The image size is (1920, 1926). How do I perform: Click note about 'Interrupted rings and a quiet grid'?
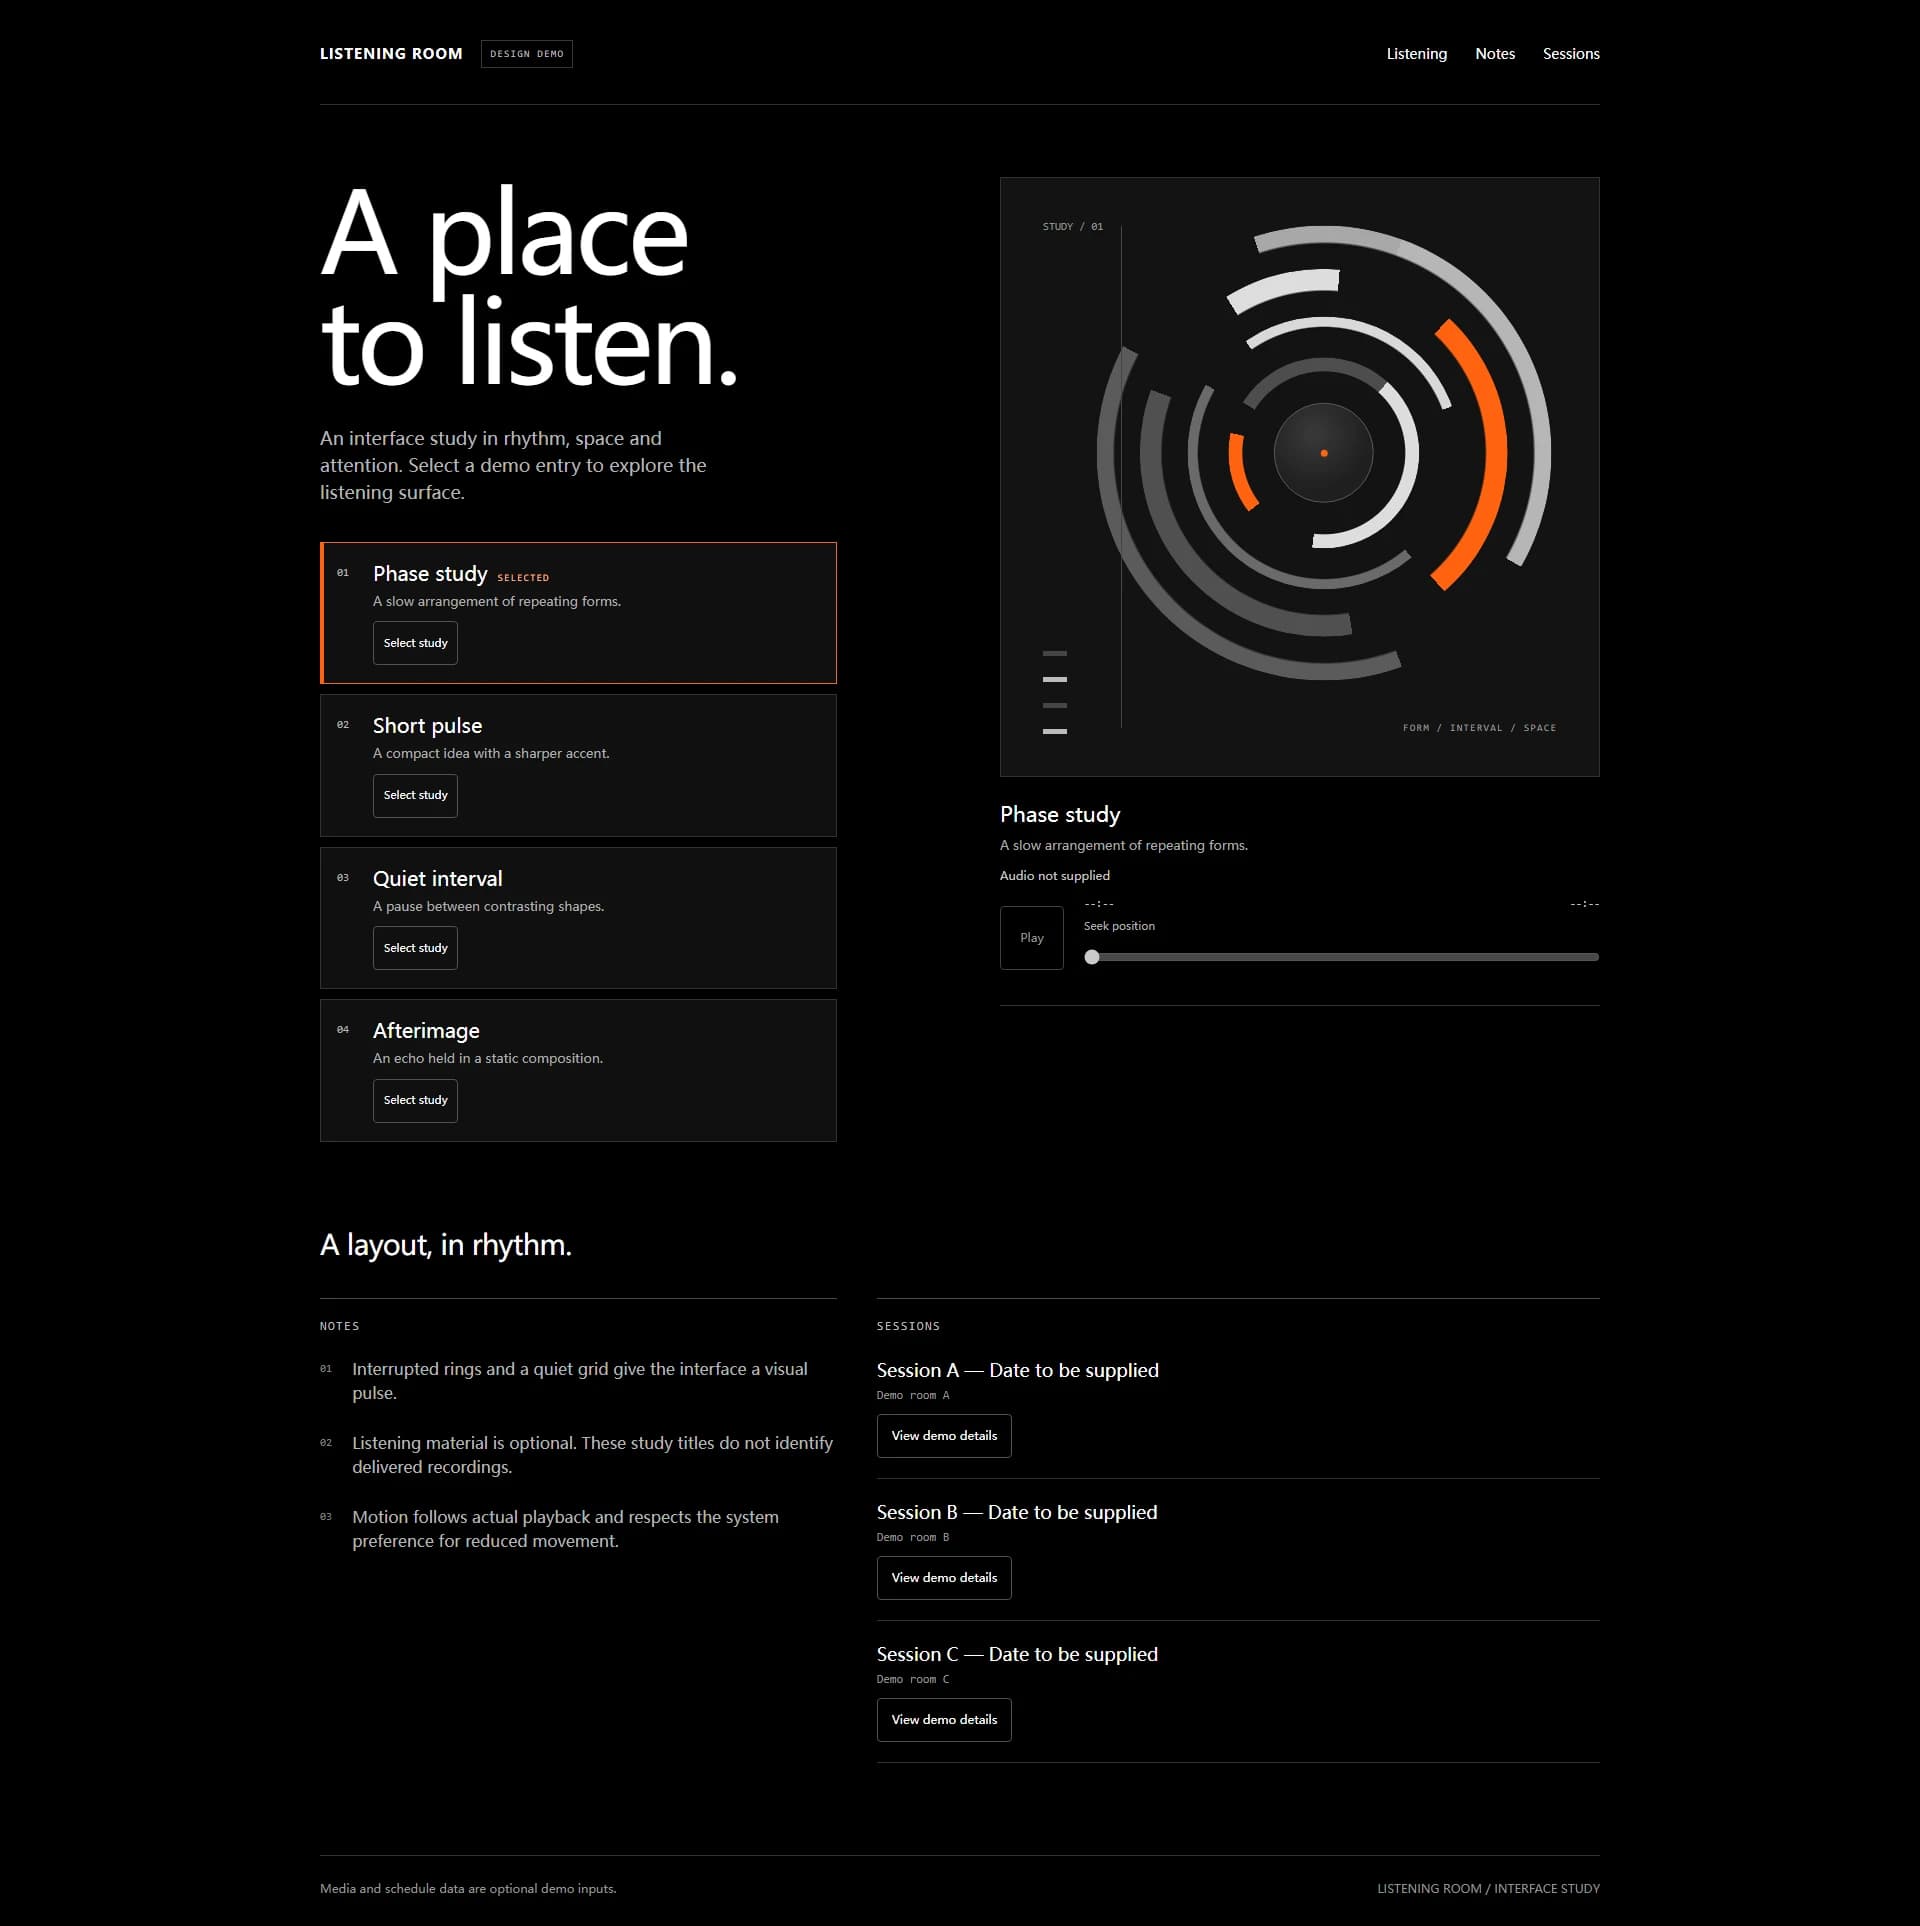580,1381
